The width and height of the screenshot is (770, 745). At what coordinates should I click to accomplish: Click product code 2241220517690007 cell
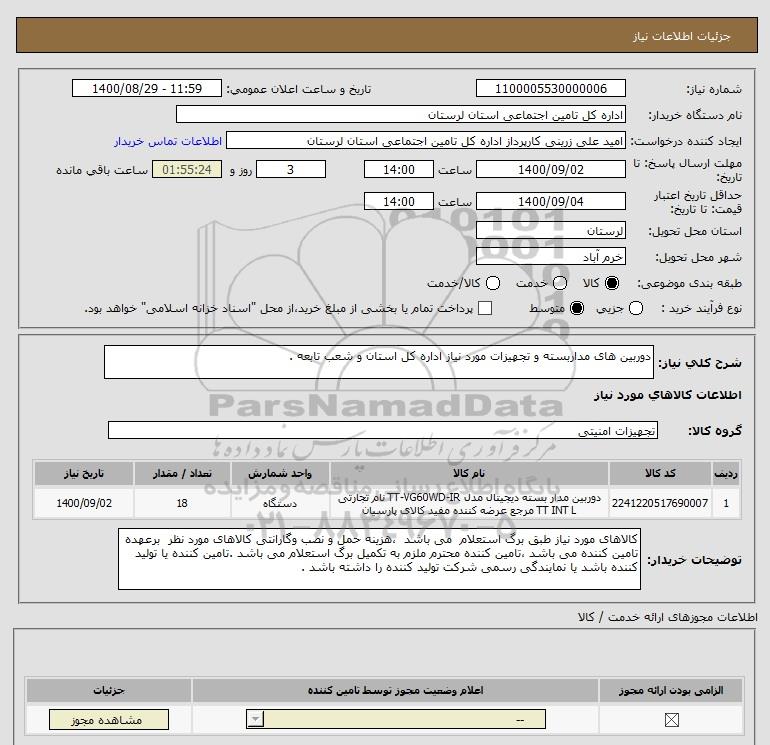coord(660,503)
